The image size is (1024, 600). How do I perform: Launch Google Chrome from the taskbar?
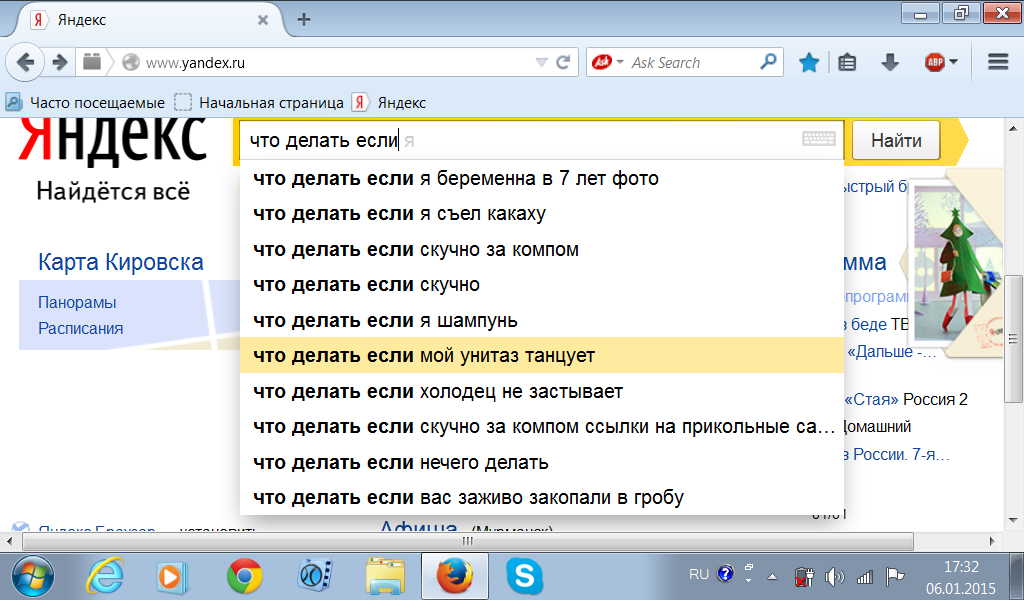click(244, 577)
